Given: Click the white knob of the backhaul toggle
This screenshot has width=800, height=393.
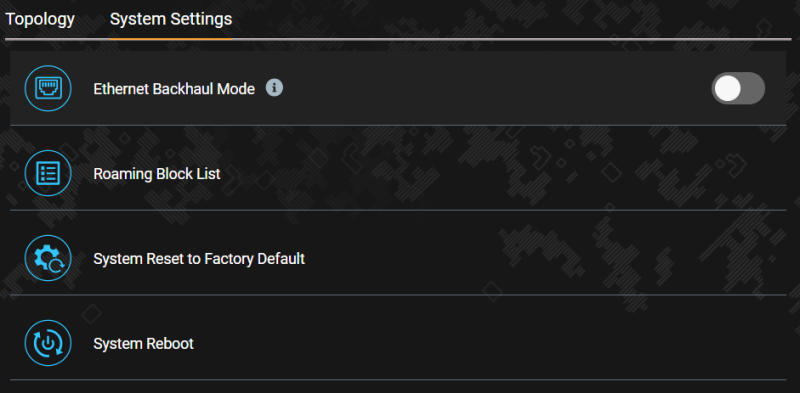Looking at the screenshot, I should [727, 88].
